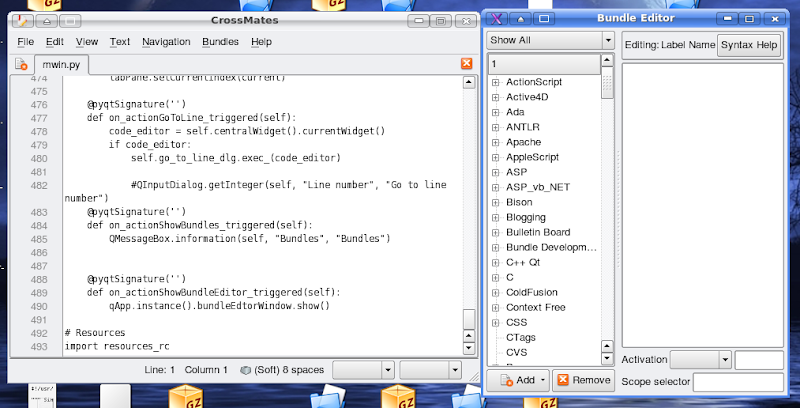
Task: Click the import resources_rc line
Action: click(117, 347)
